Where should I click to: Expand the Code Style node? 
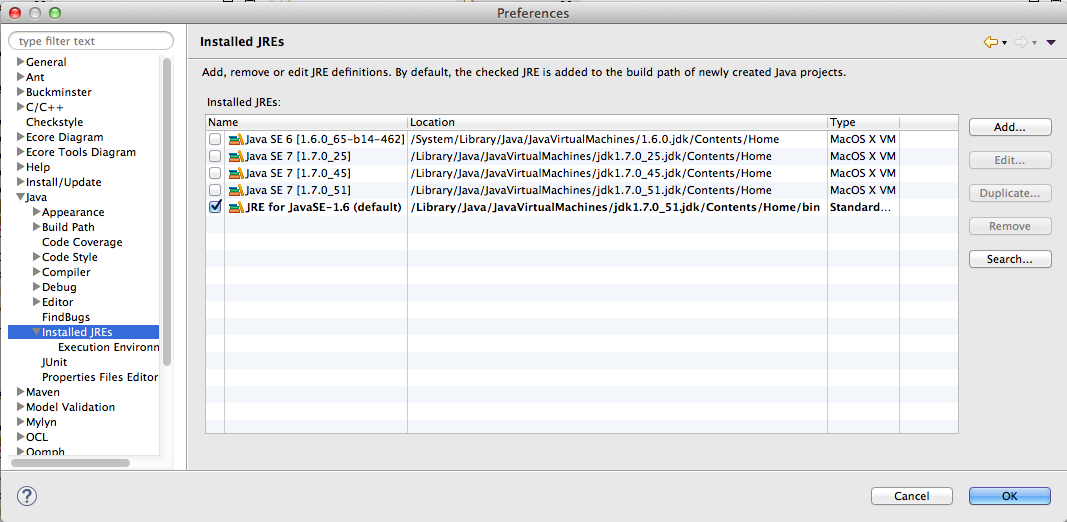pos(37,257)
